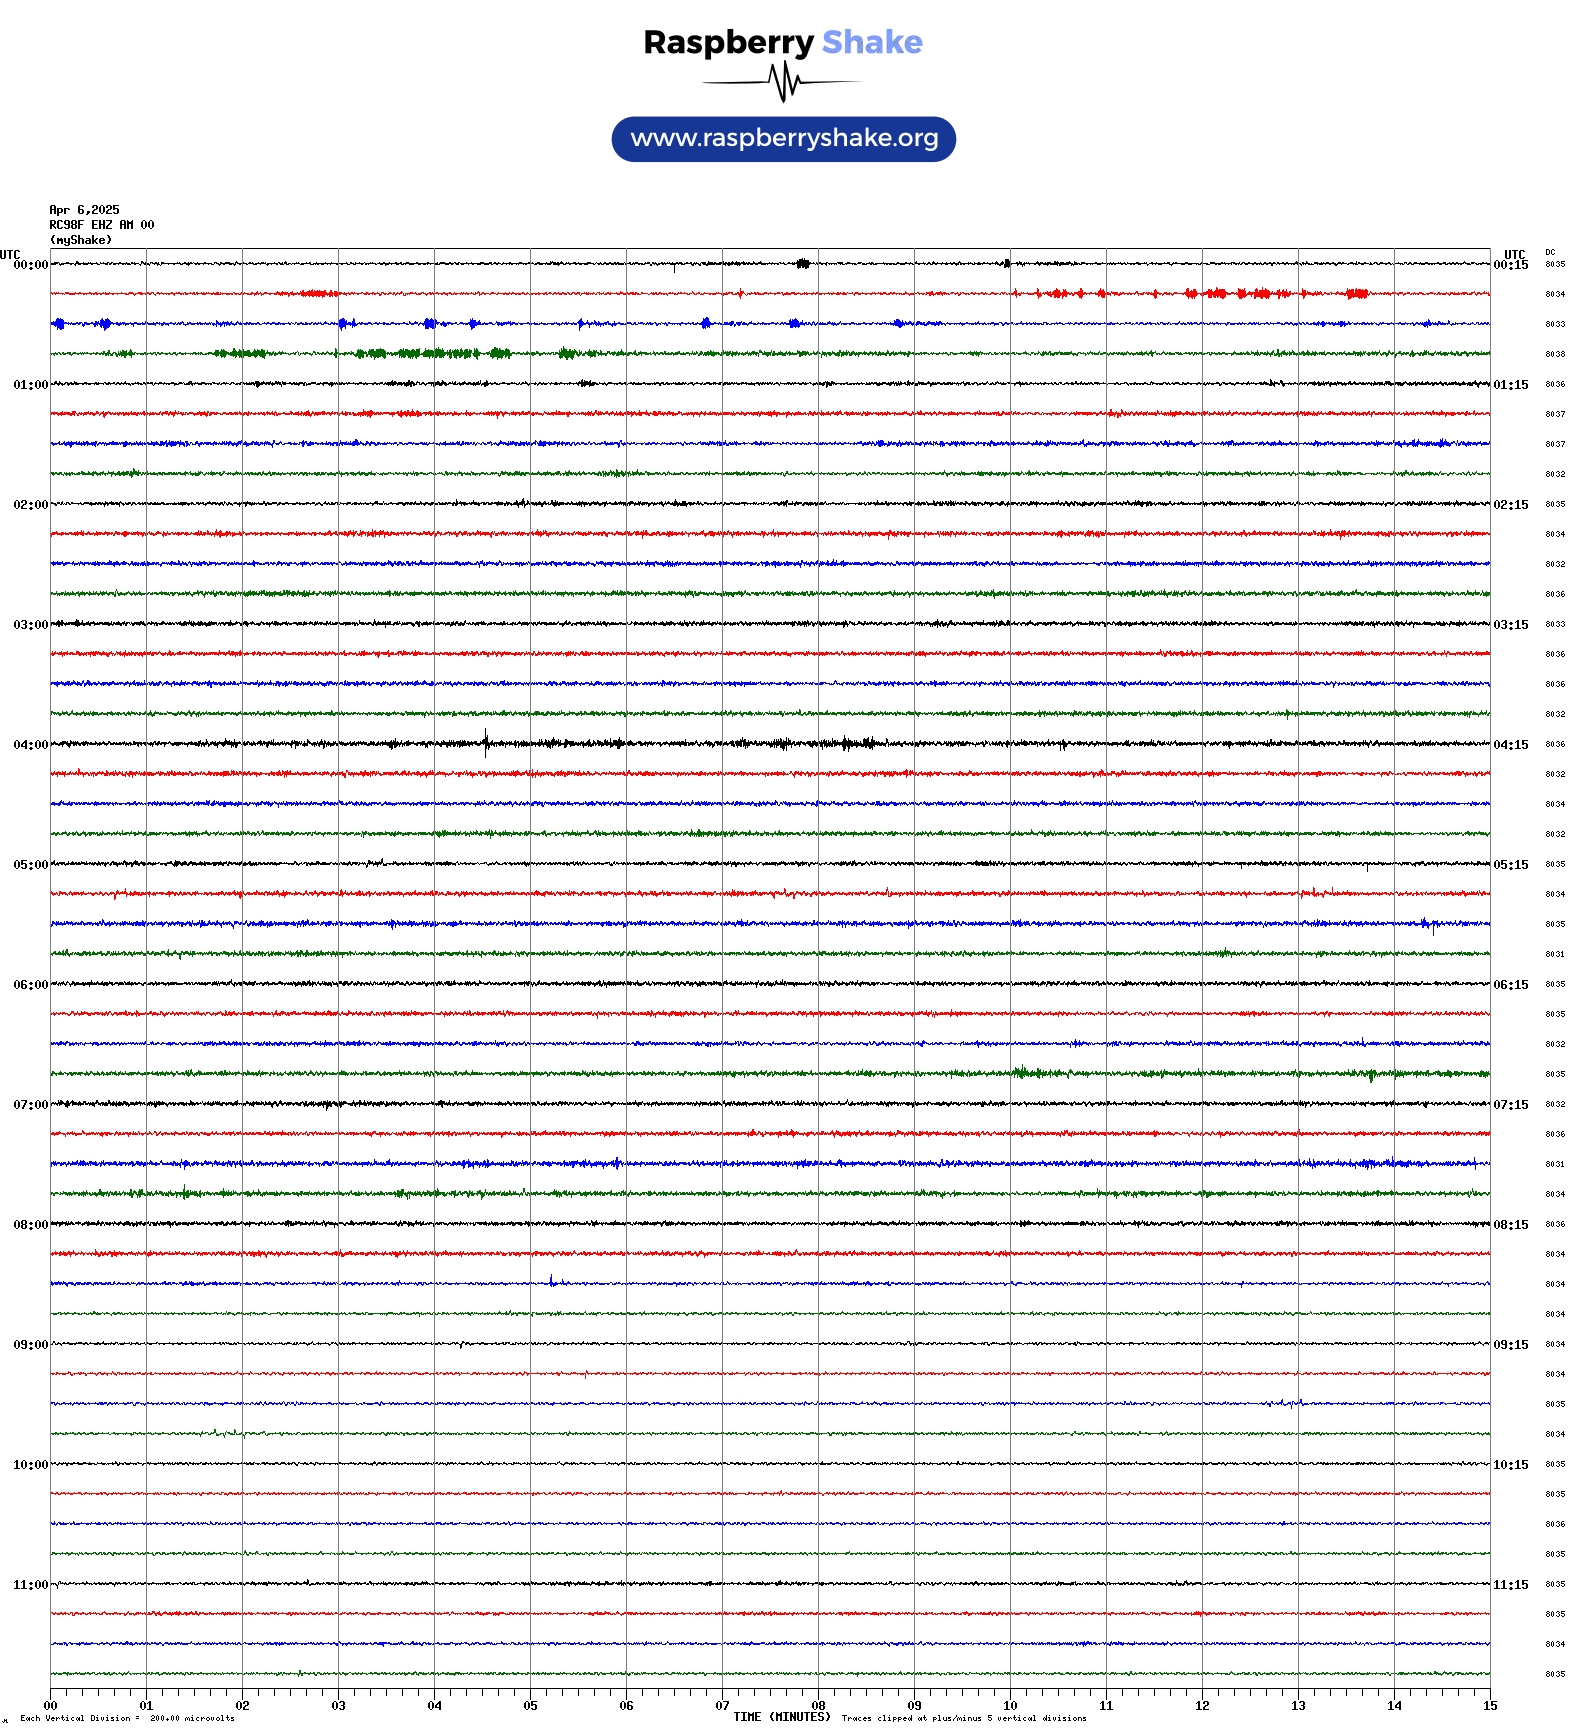The height and width of the screenshot is (1732, 1570).
Task: Click minute 04 tick on time axis
Action: pos(434,1706)
